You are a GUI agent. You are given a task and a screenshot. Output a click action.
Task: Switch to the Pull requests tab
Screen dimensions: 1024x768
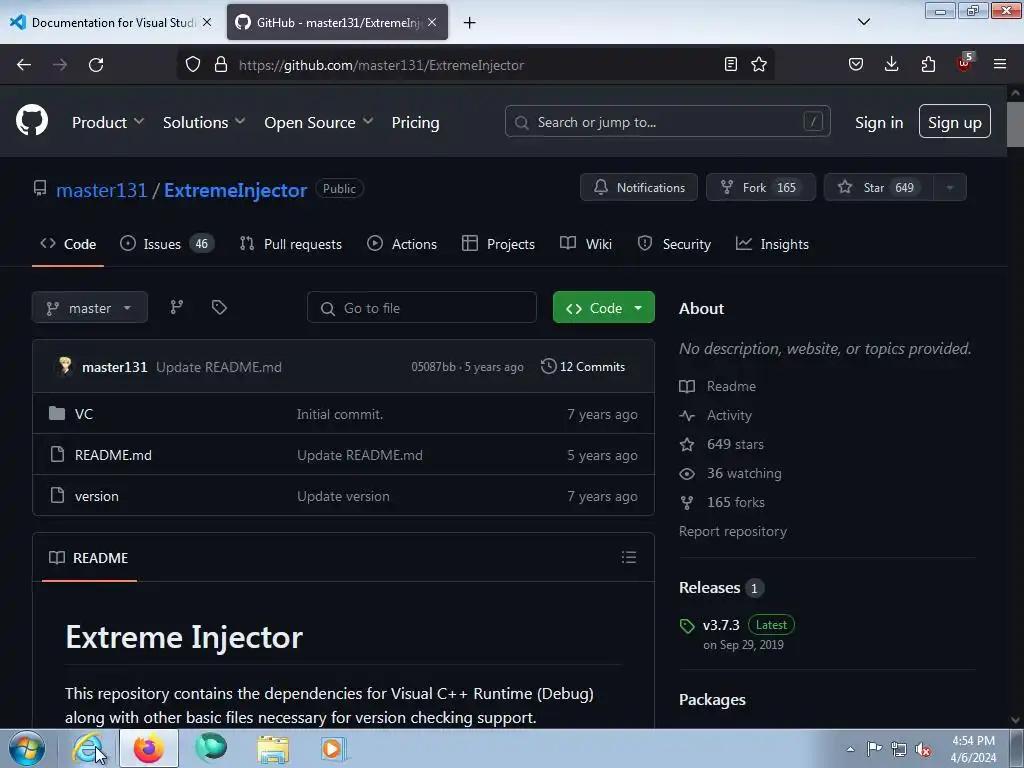click(x=291, y=244)
